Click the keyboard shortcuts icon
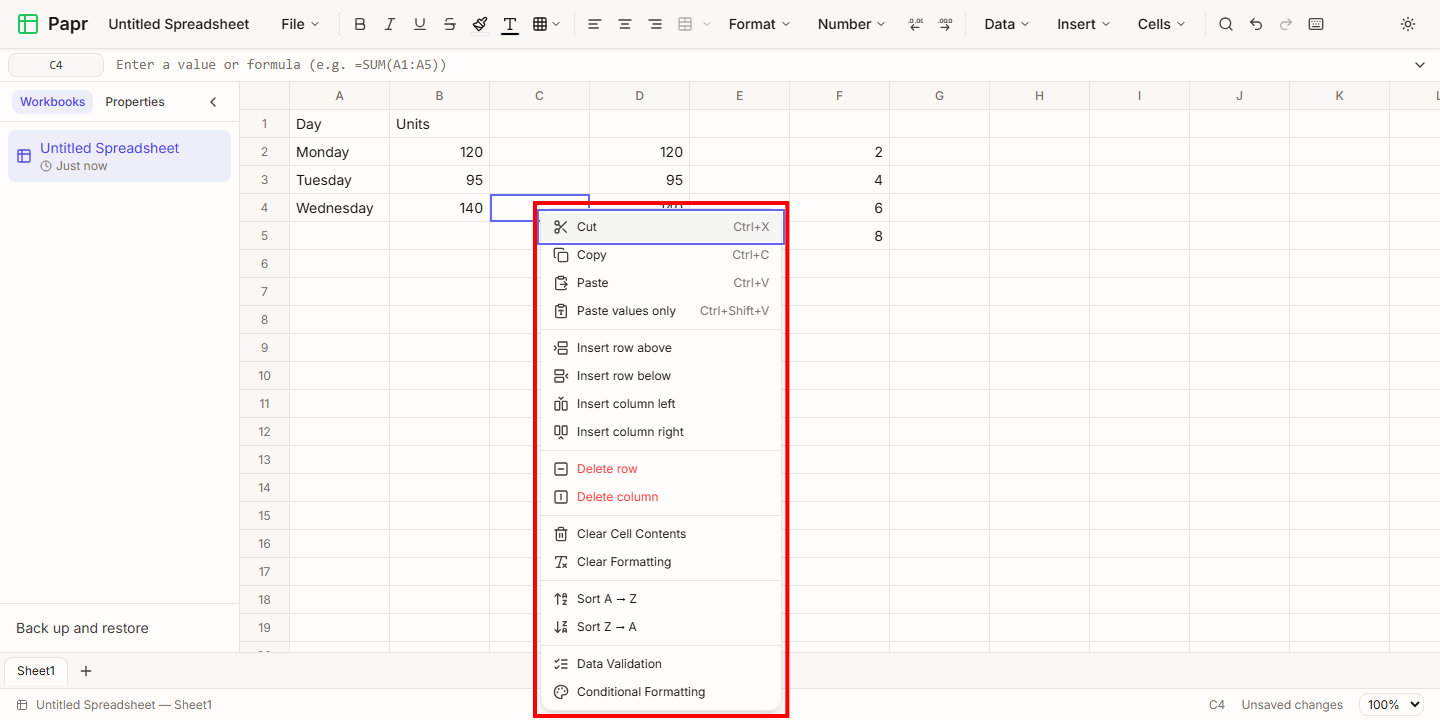 (x=1316, y=24)
